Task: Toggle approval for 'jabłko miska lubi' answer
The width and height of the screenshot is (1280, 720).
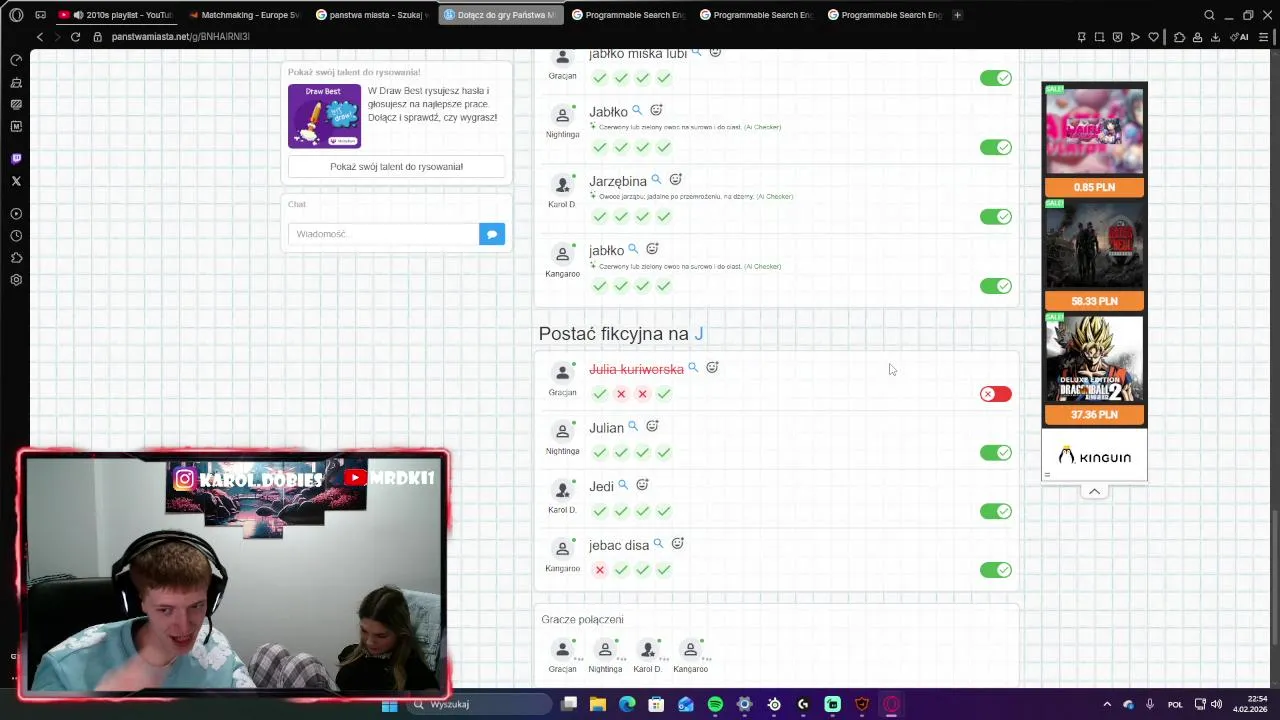Action: pyautogui.click(x=996, y=78)
